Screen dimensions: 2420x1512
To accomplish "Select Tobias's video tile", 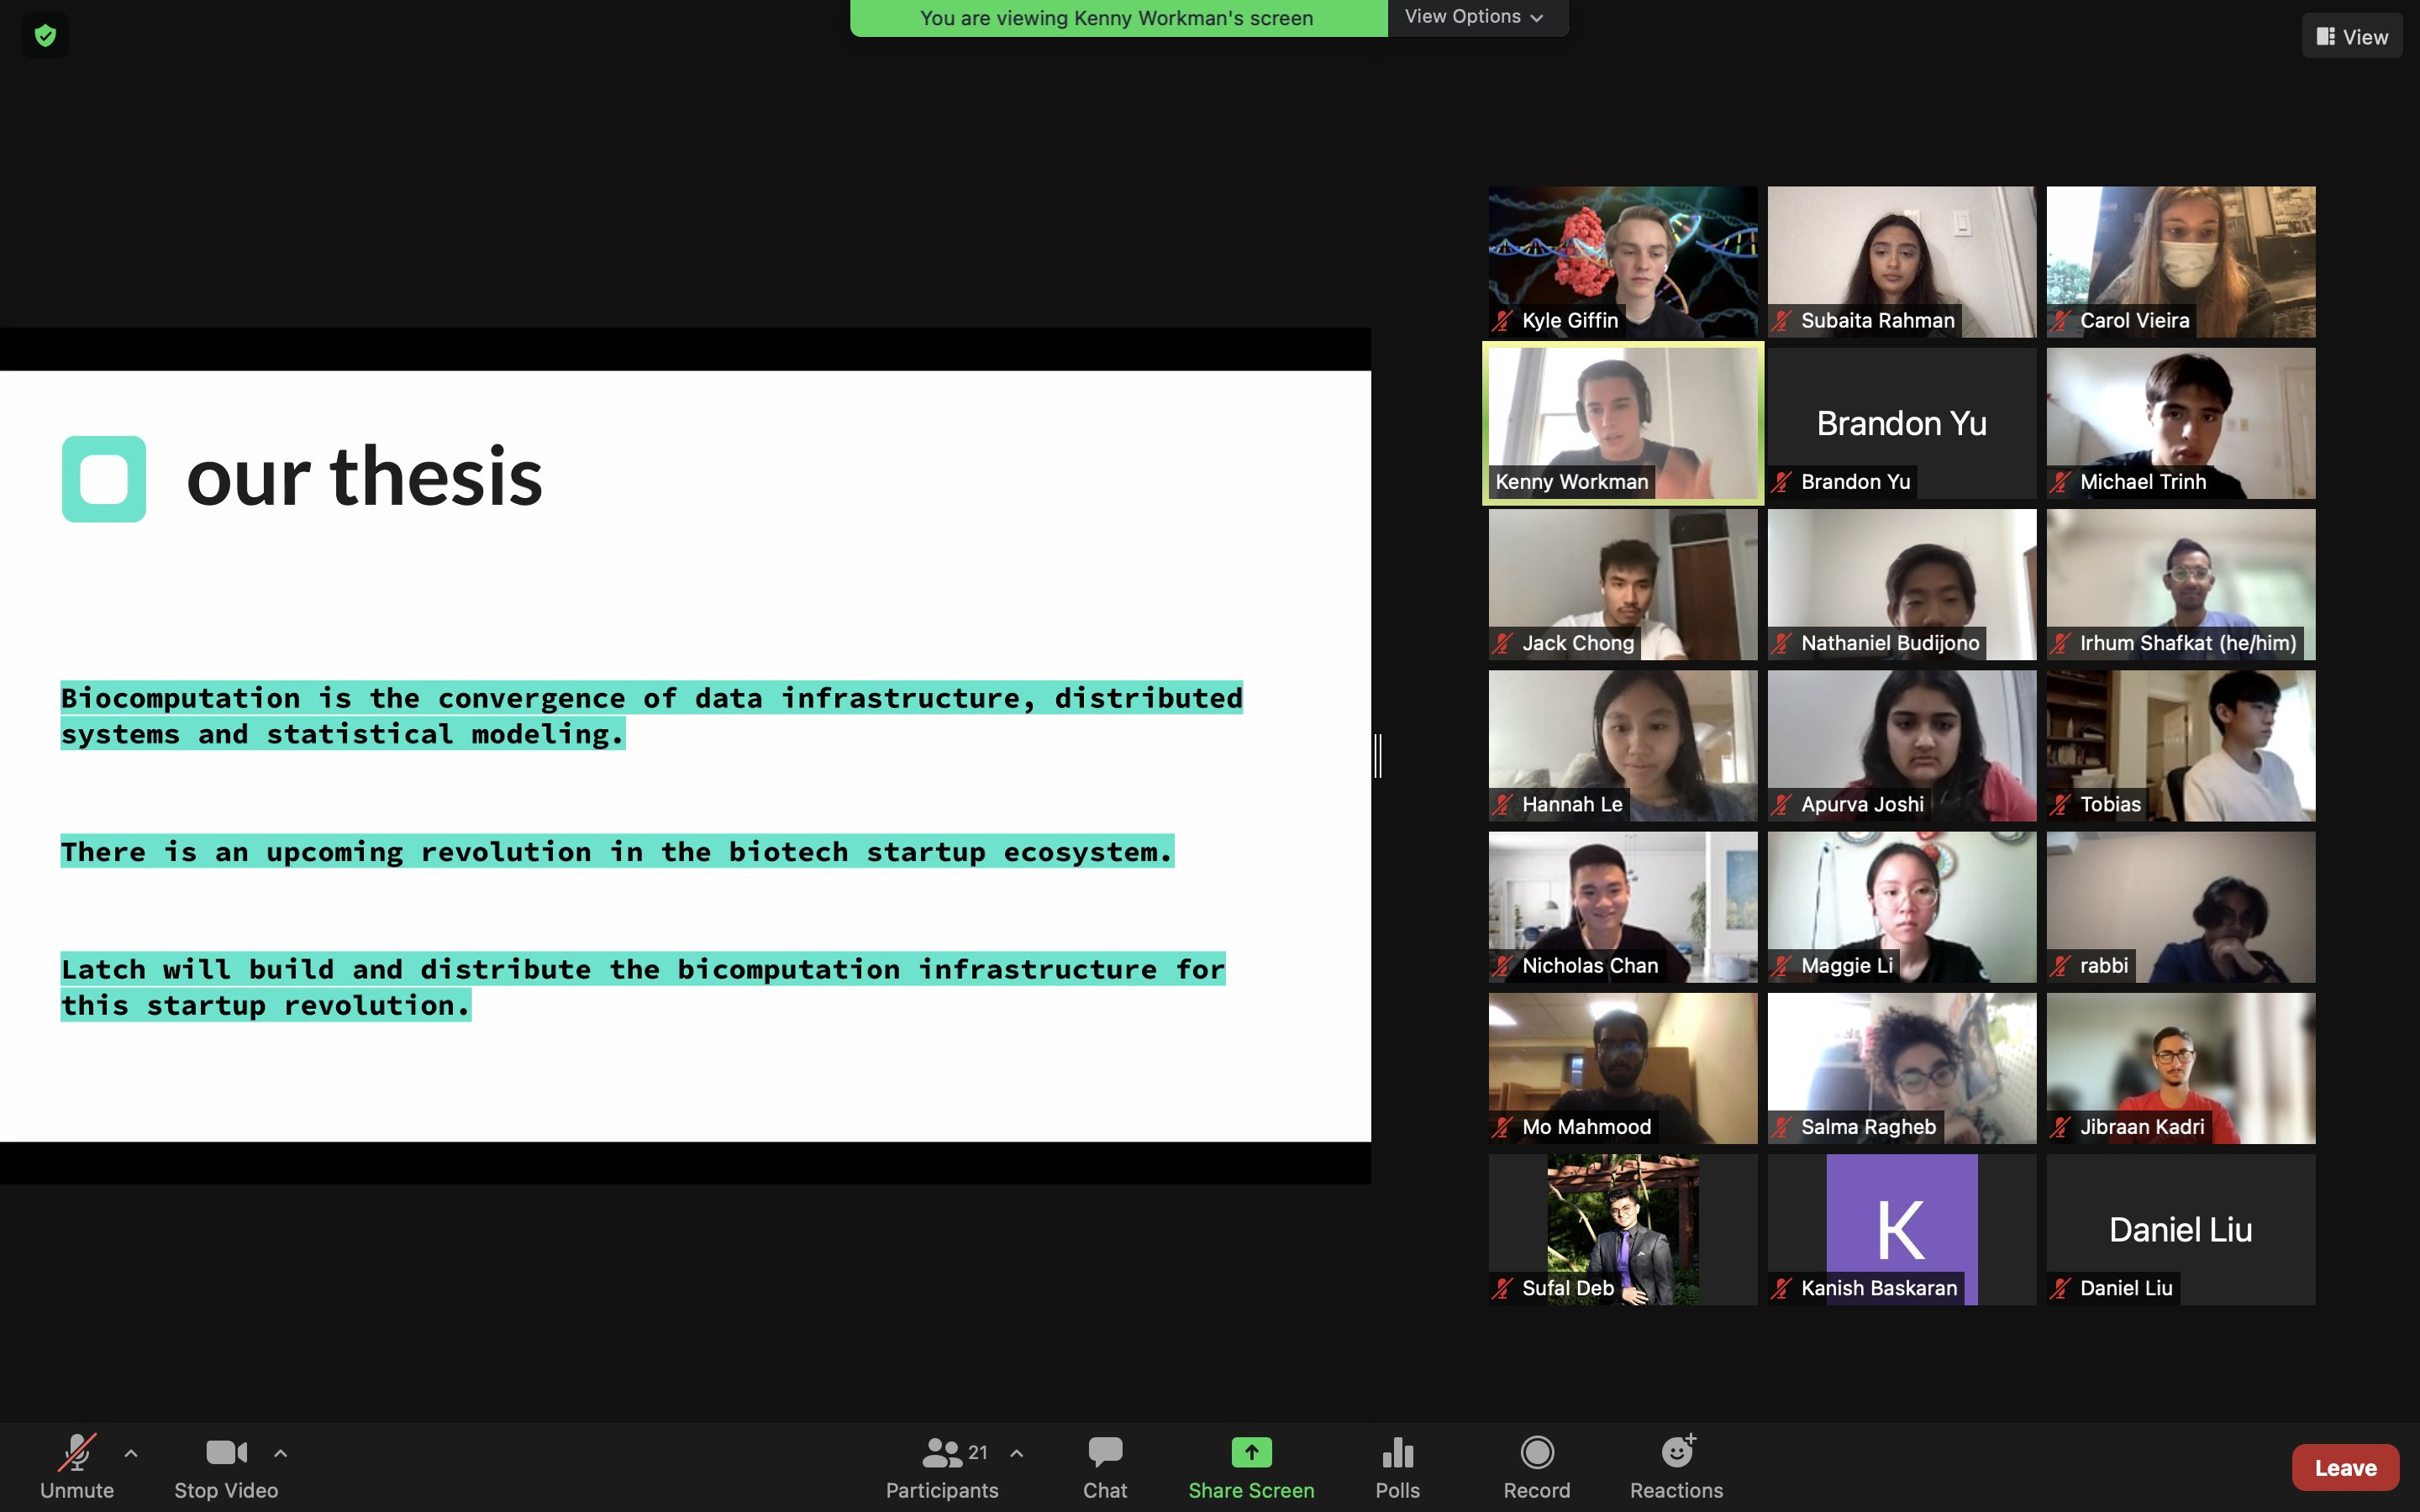I will point(2180,746).
